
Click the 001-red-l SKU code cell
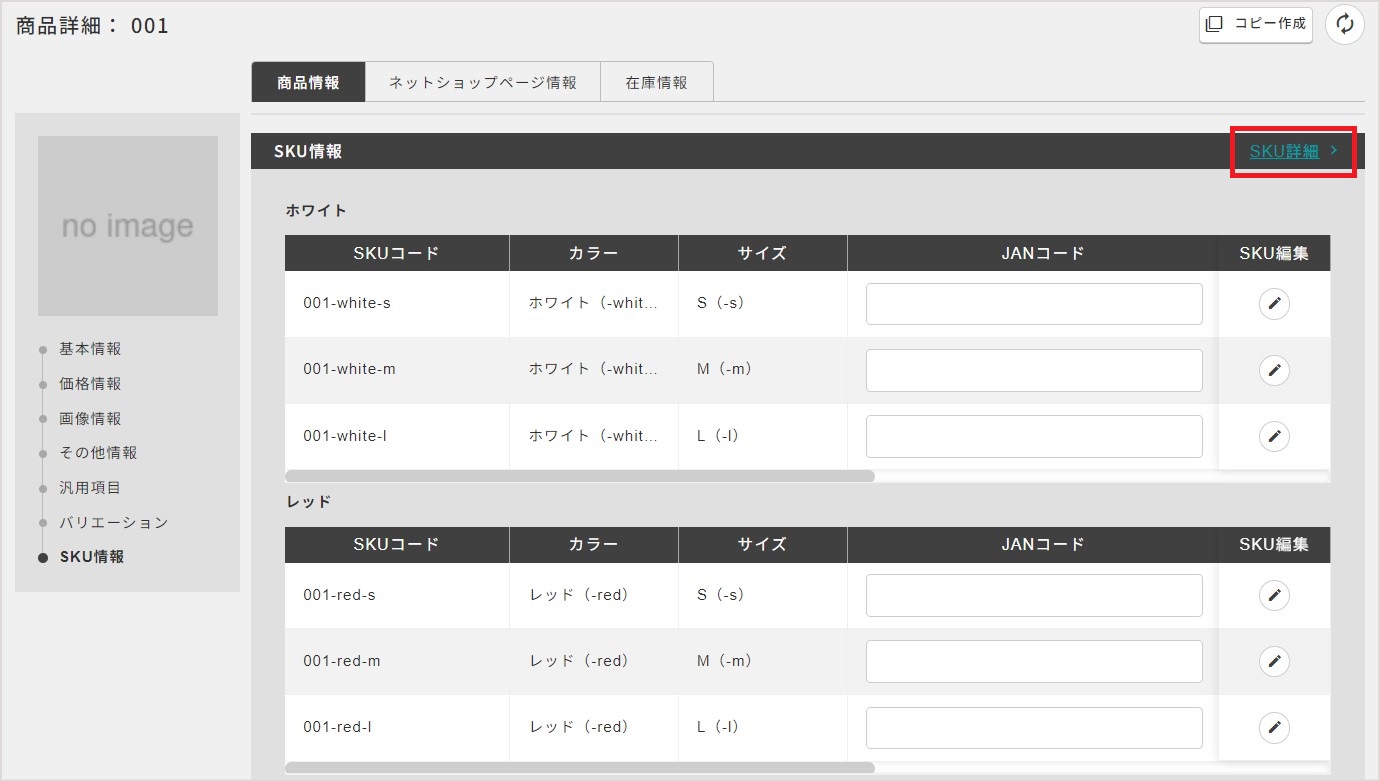point(397,727)
